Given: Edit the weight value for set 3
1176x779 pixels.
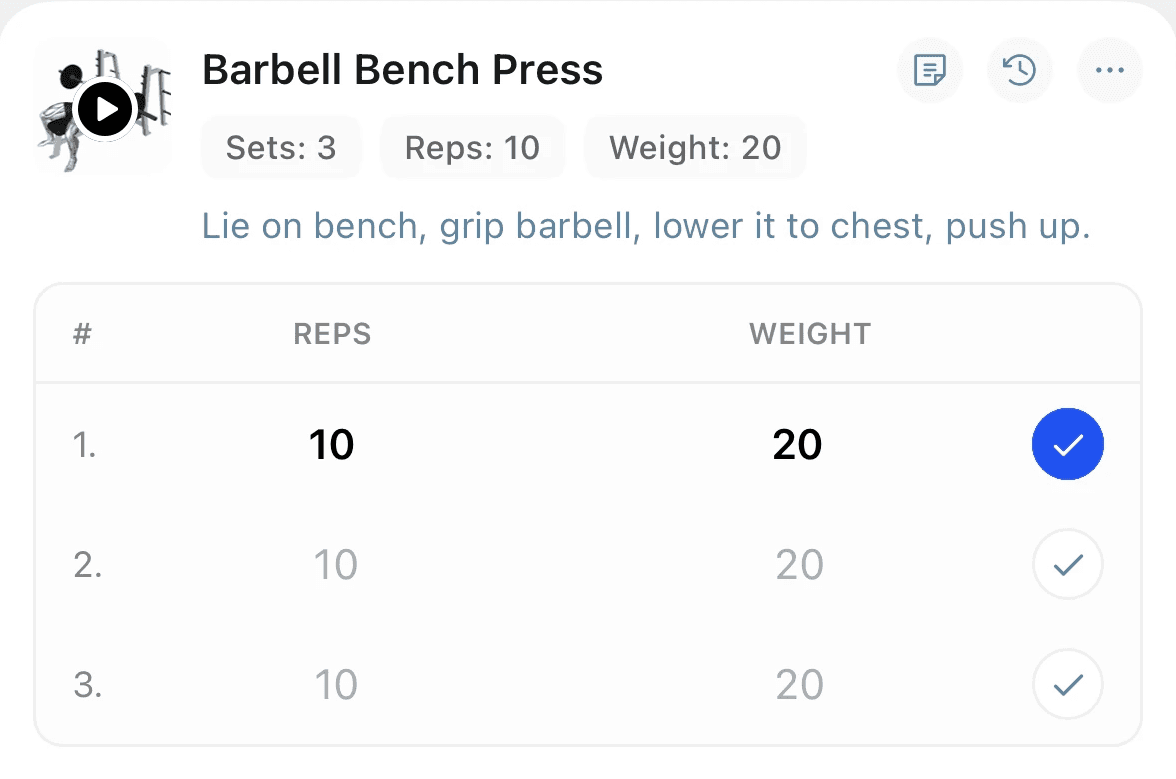Looking at the screenshot, I should pos(800,685).
